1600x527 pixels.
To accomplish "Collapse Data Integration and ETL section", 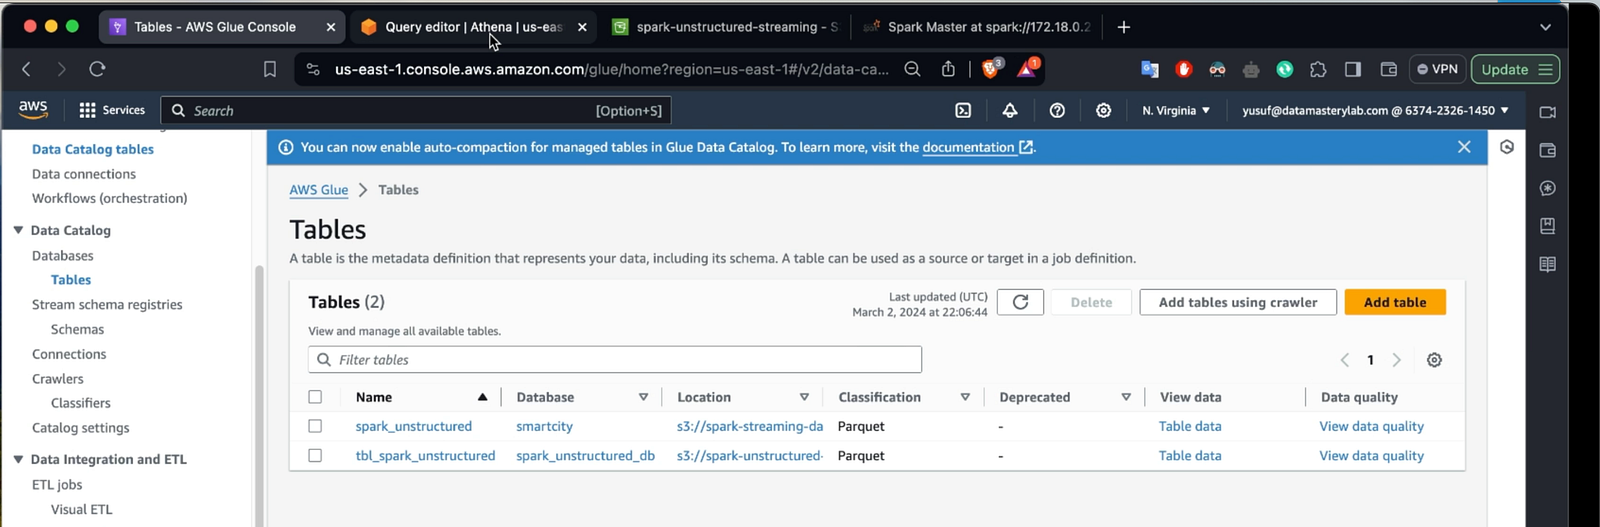I will [x=18, y=459].
